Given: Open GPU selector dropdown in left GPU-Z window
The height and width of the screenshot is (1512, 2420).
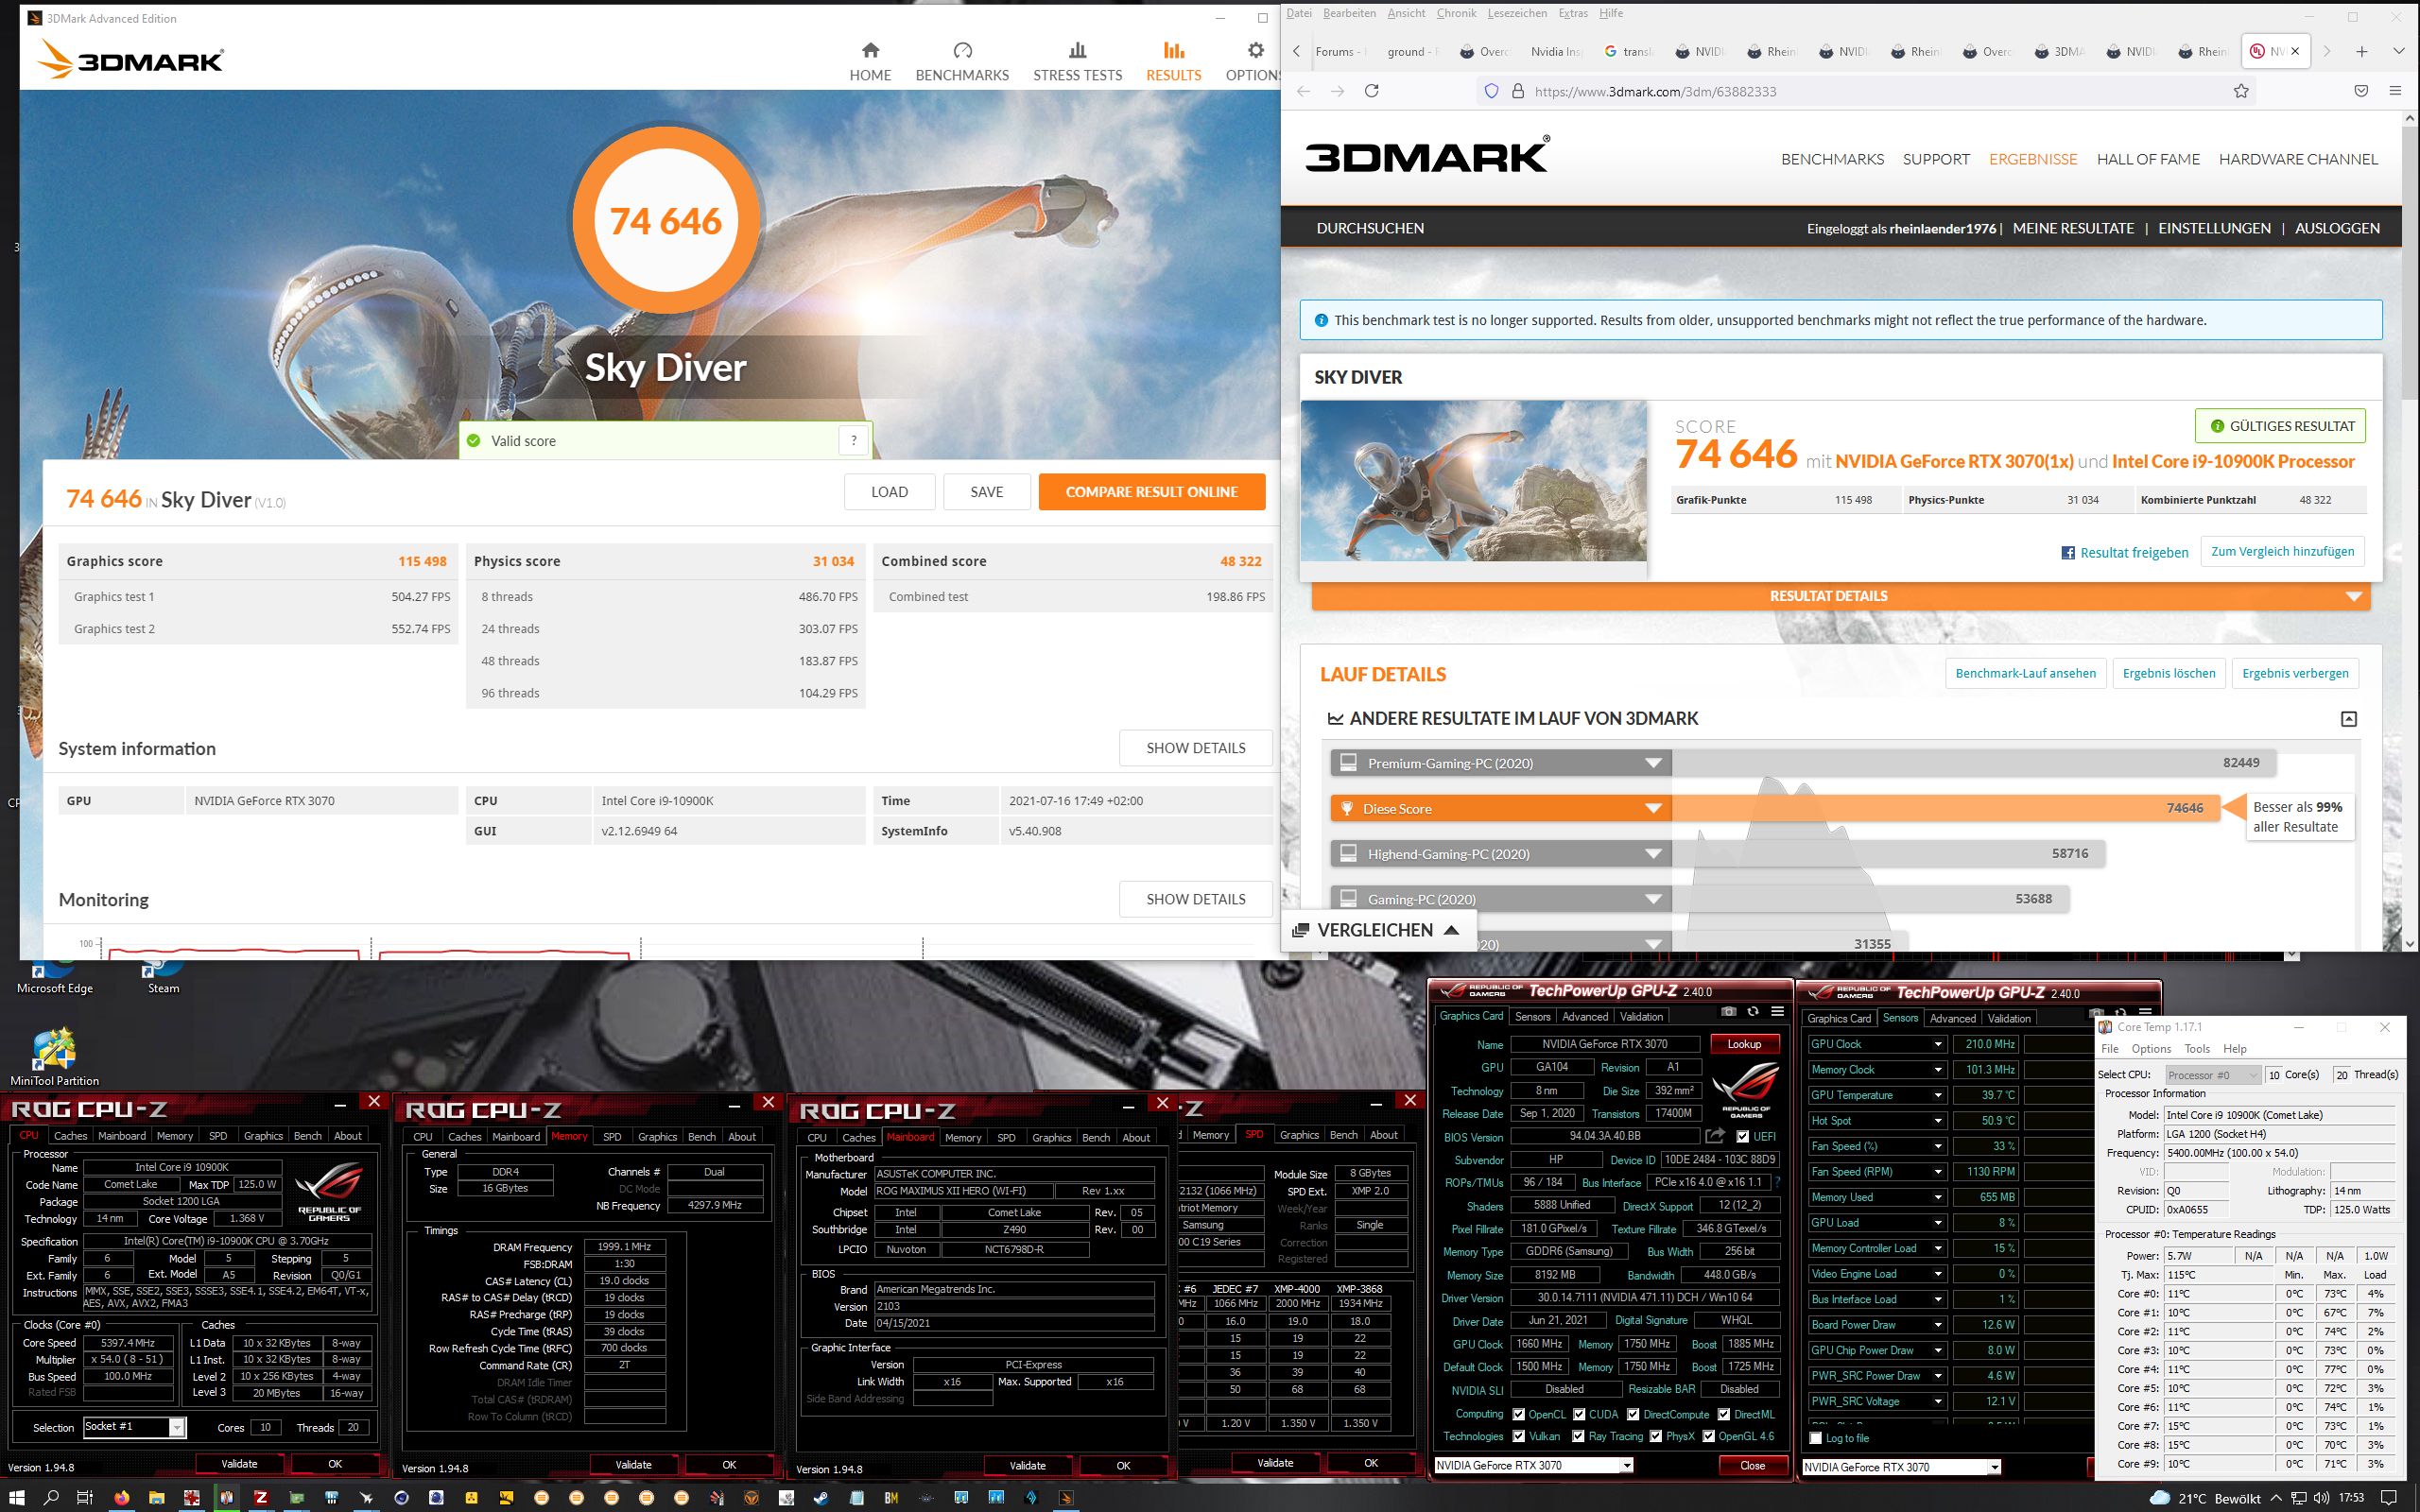Looking at the screenshot, I should coord(1627,1465).
